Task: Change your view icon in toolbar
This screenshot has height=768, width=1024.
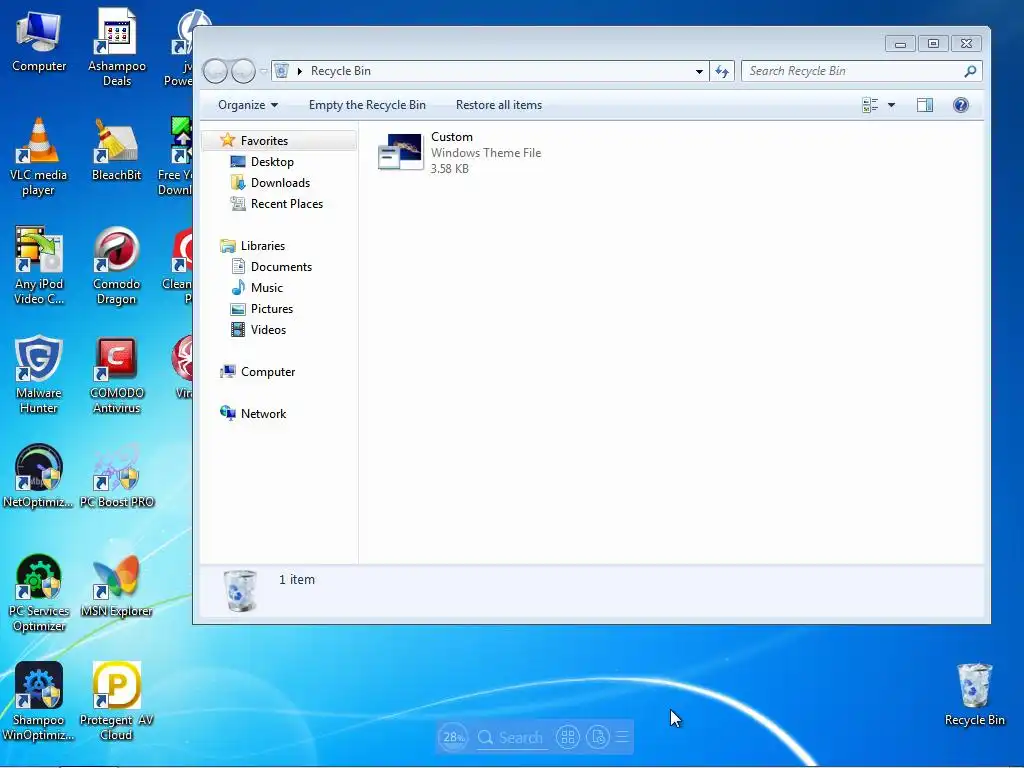Action: [870, 105]
